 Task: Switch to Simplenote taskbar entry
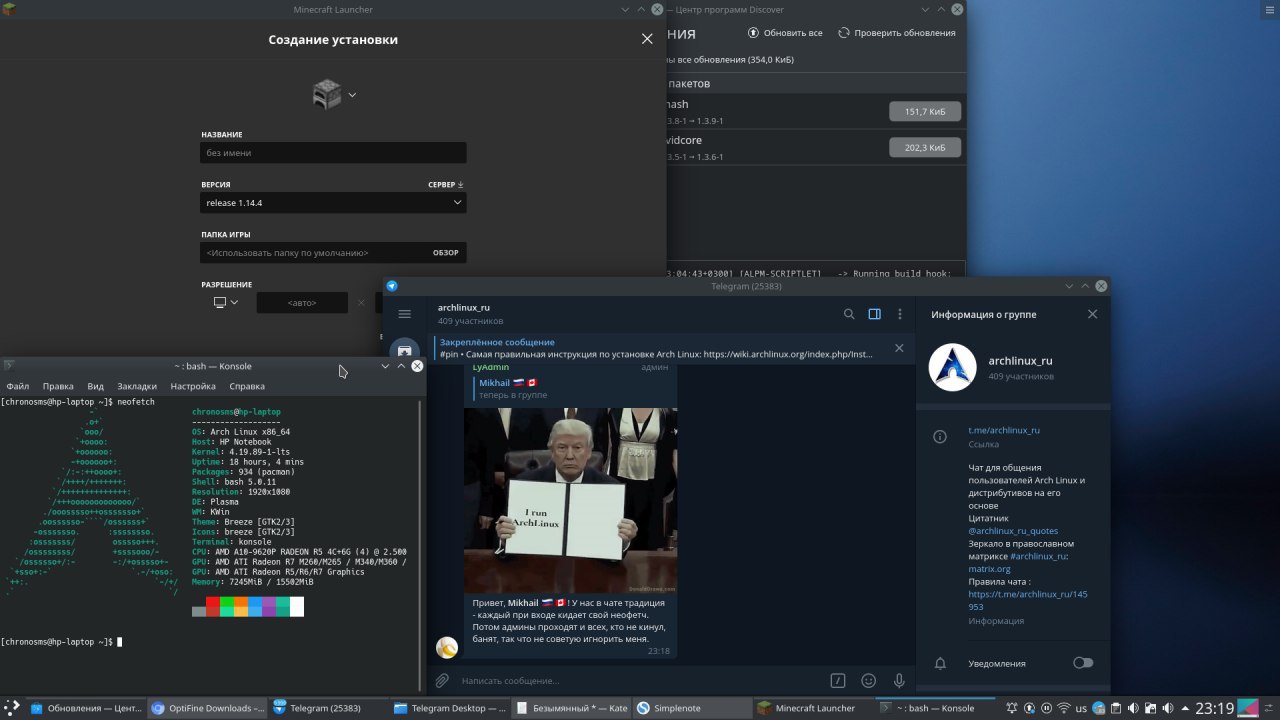tap(692, 708)
